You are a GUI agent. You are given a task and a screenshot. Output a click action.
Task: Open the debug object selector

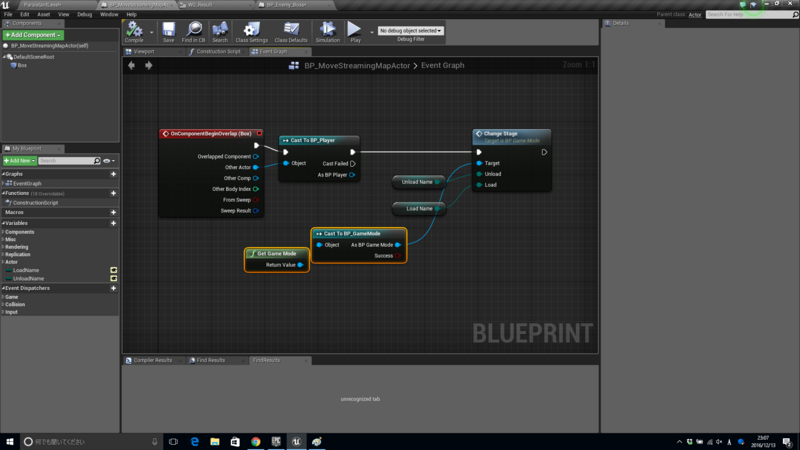pos(410,31)
